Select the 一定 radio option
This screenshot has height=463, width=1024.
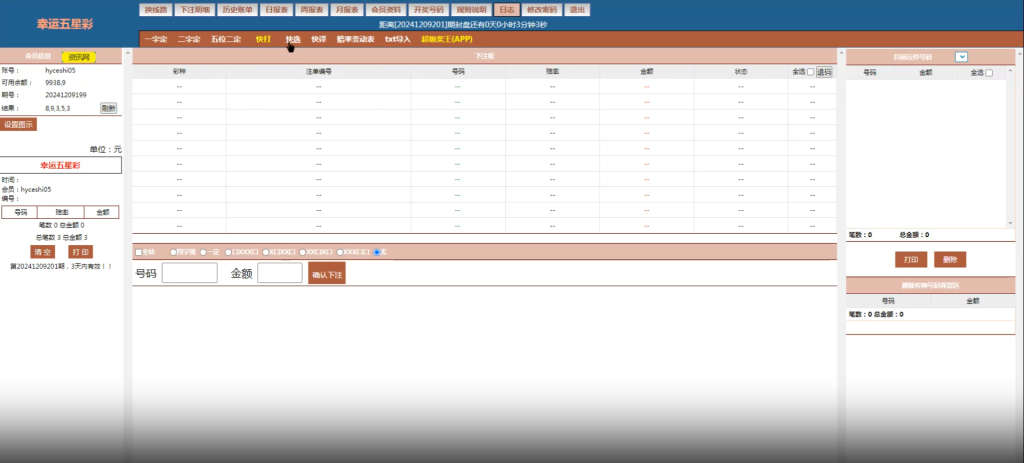[x=203, y=252]
